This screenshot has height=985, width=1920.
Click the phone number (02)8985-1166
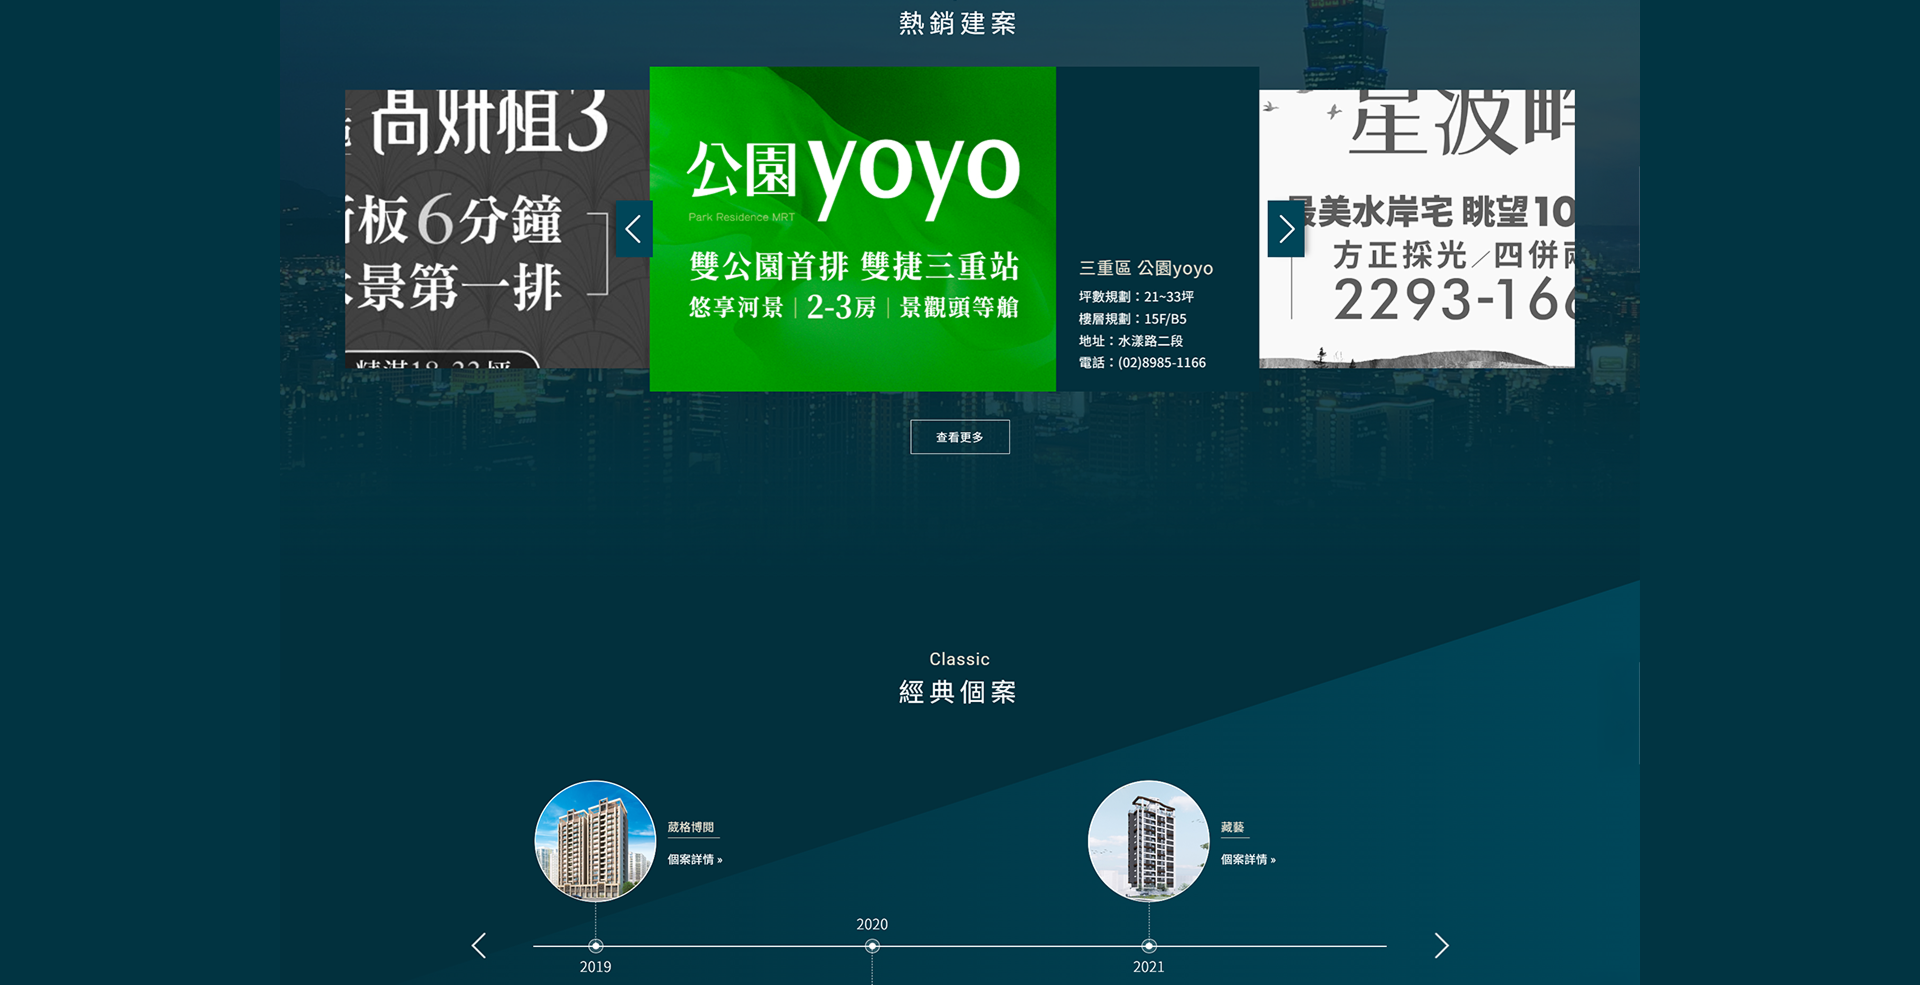point(1161,363)
